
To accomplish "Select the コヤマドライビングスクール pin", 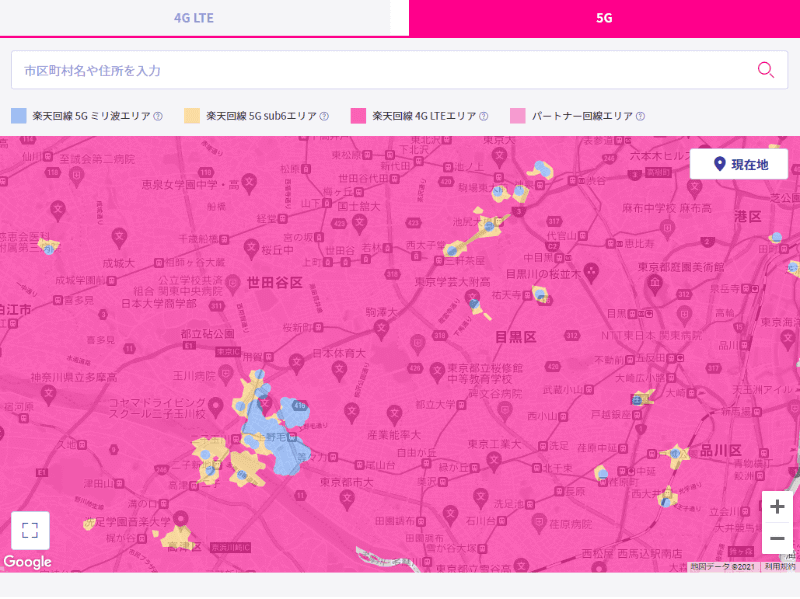I will coord(216,407).
